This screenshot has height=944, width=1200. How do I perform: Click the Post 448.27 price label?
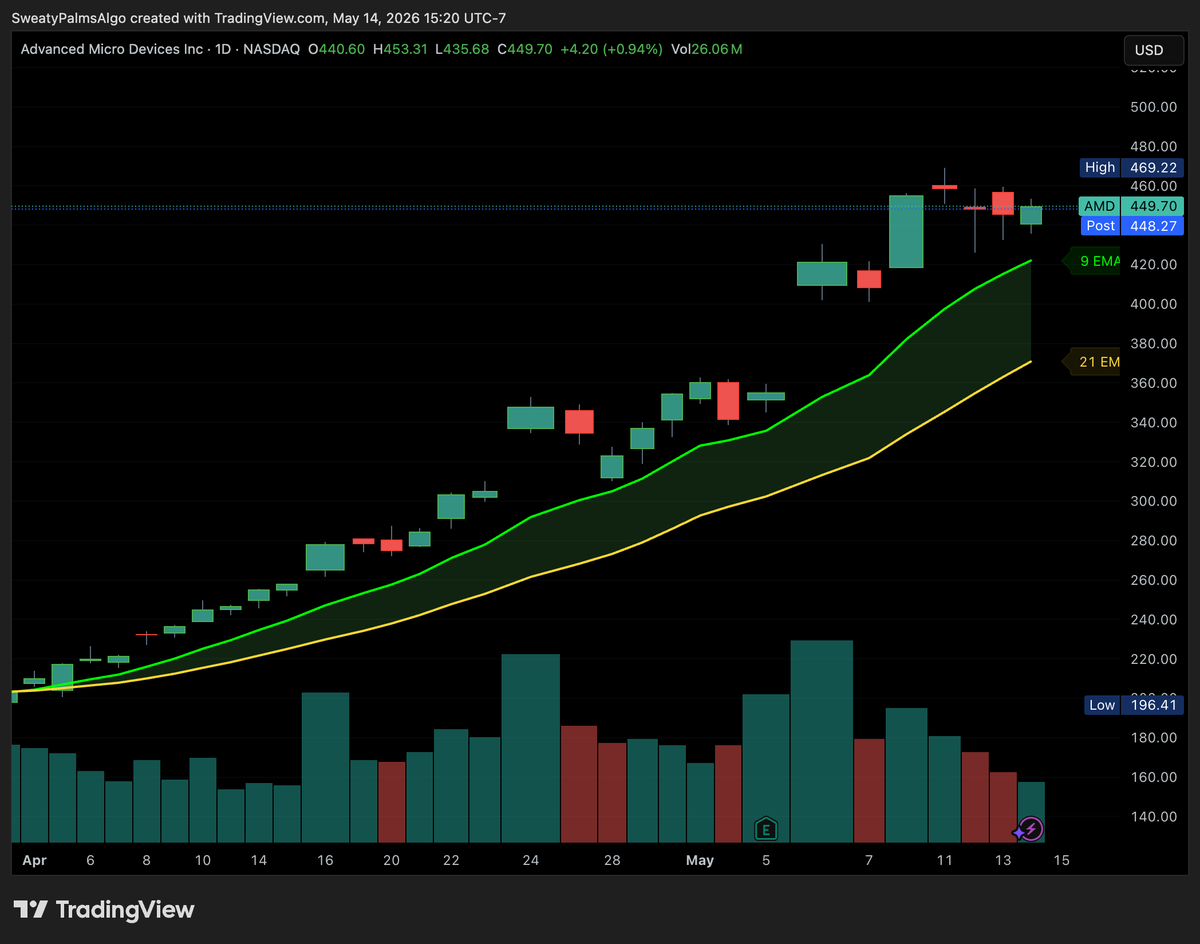point(1132,226)
